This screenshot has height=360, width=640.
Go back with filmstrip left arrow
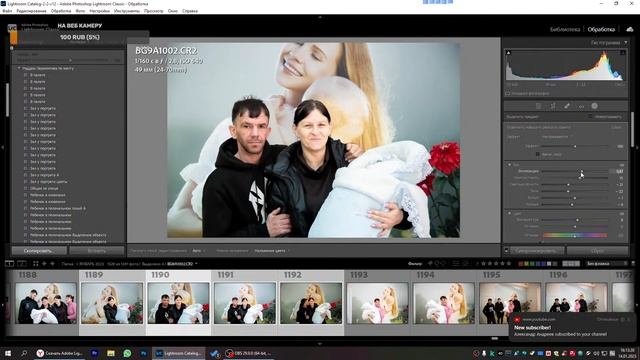coord(44,264)
